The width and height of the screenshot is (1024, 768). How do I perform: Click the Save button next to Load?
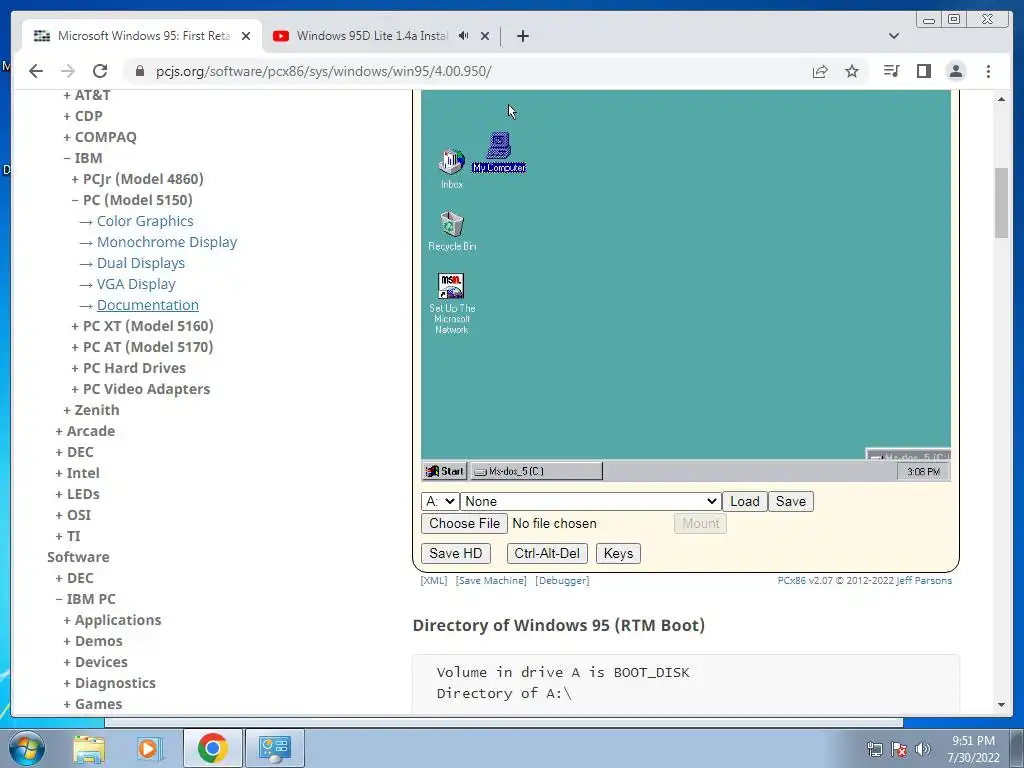790,502
